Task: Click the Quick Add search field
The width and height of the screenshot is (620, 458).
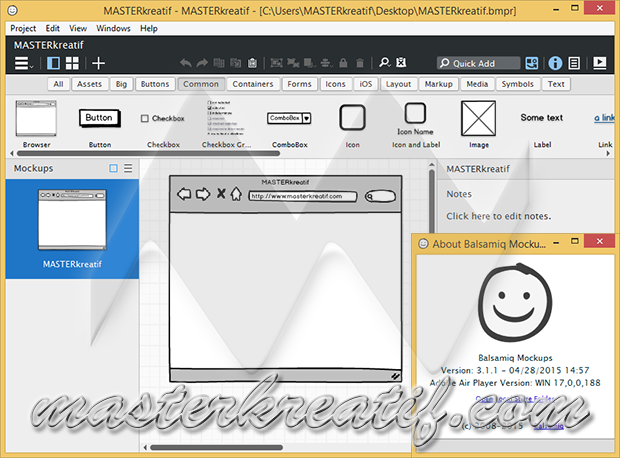Action: point(478,63)
